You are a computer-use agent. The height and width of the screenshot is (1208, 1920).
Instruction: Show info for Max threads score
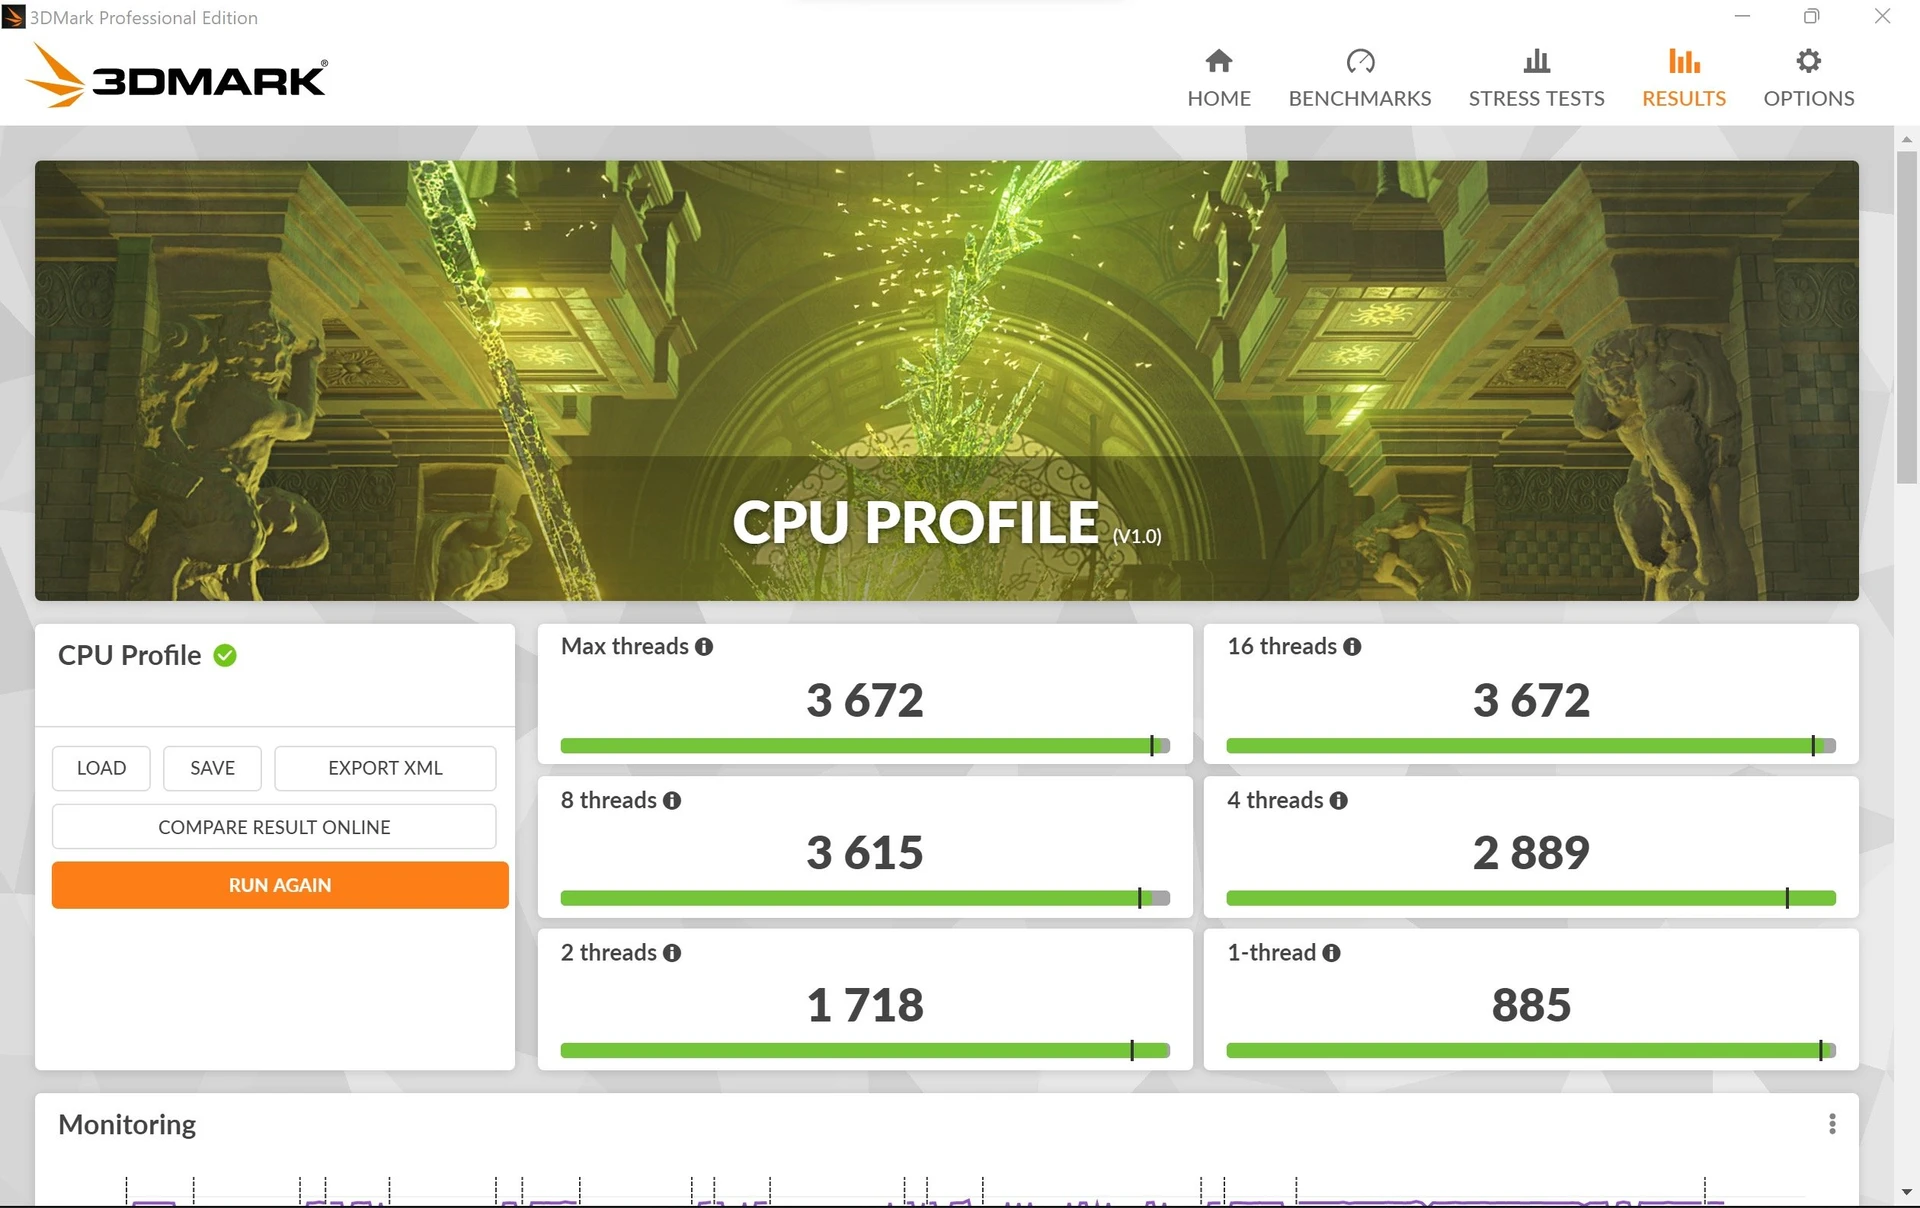pyautogui.click(x=704, y=647)
